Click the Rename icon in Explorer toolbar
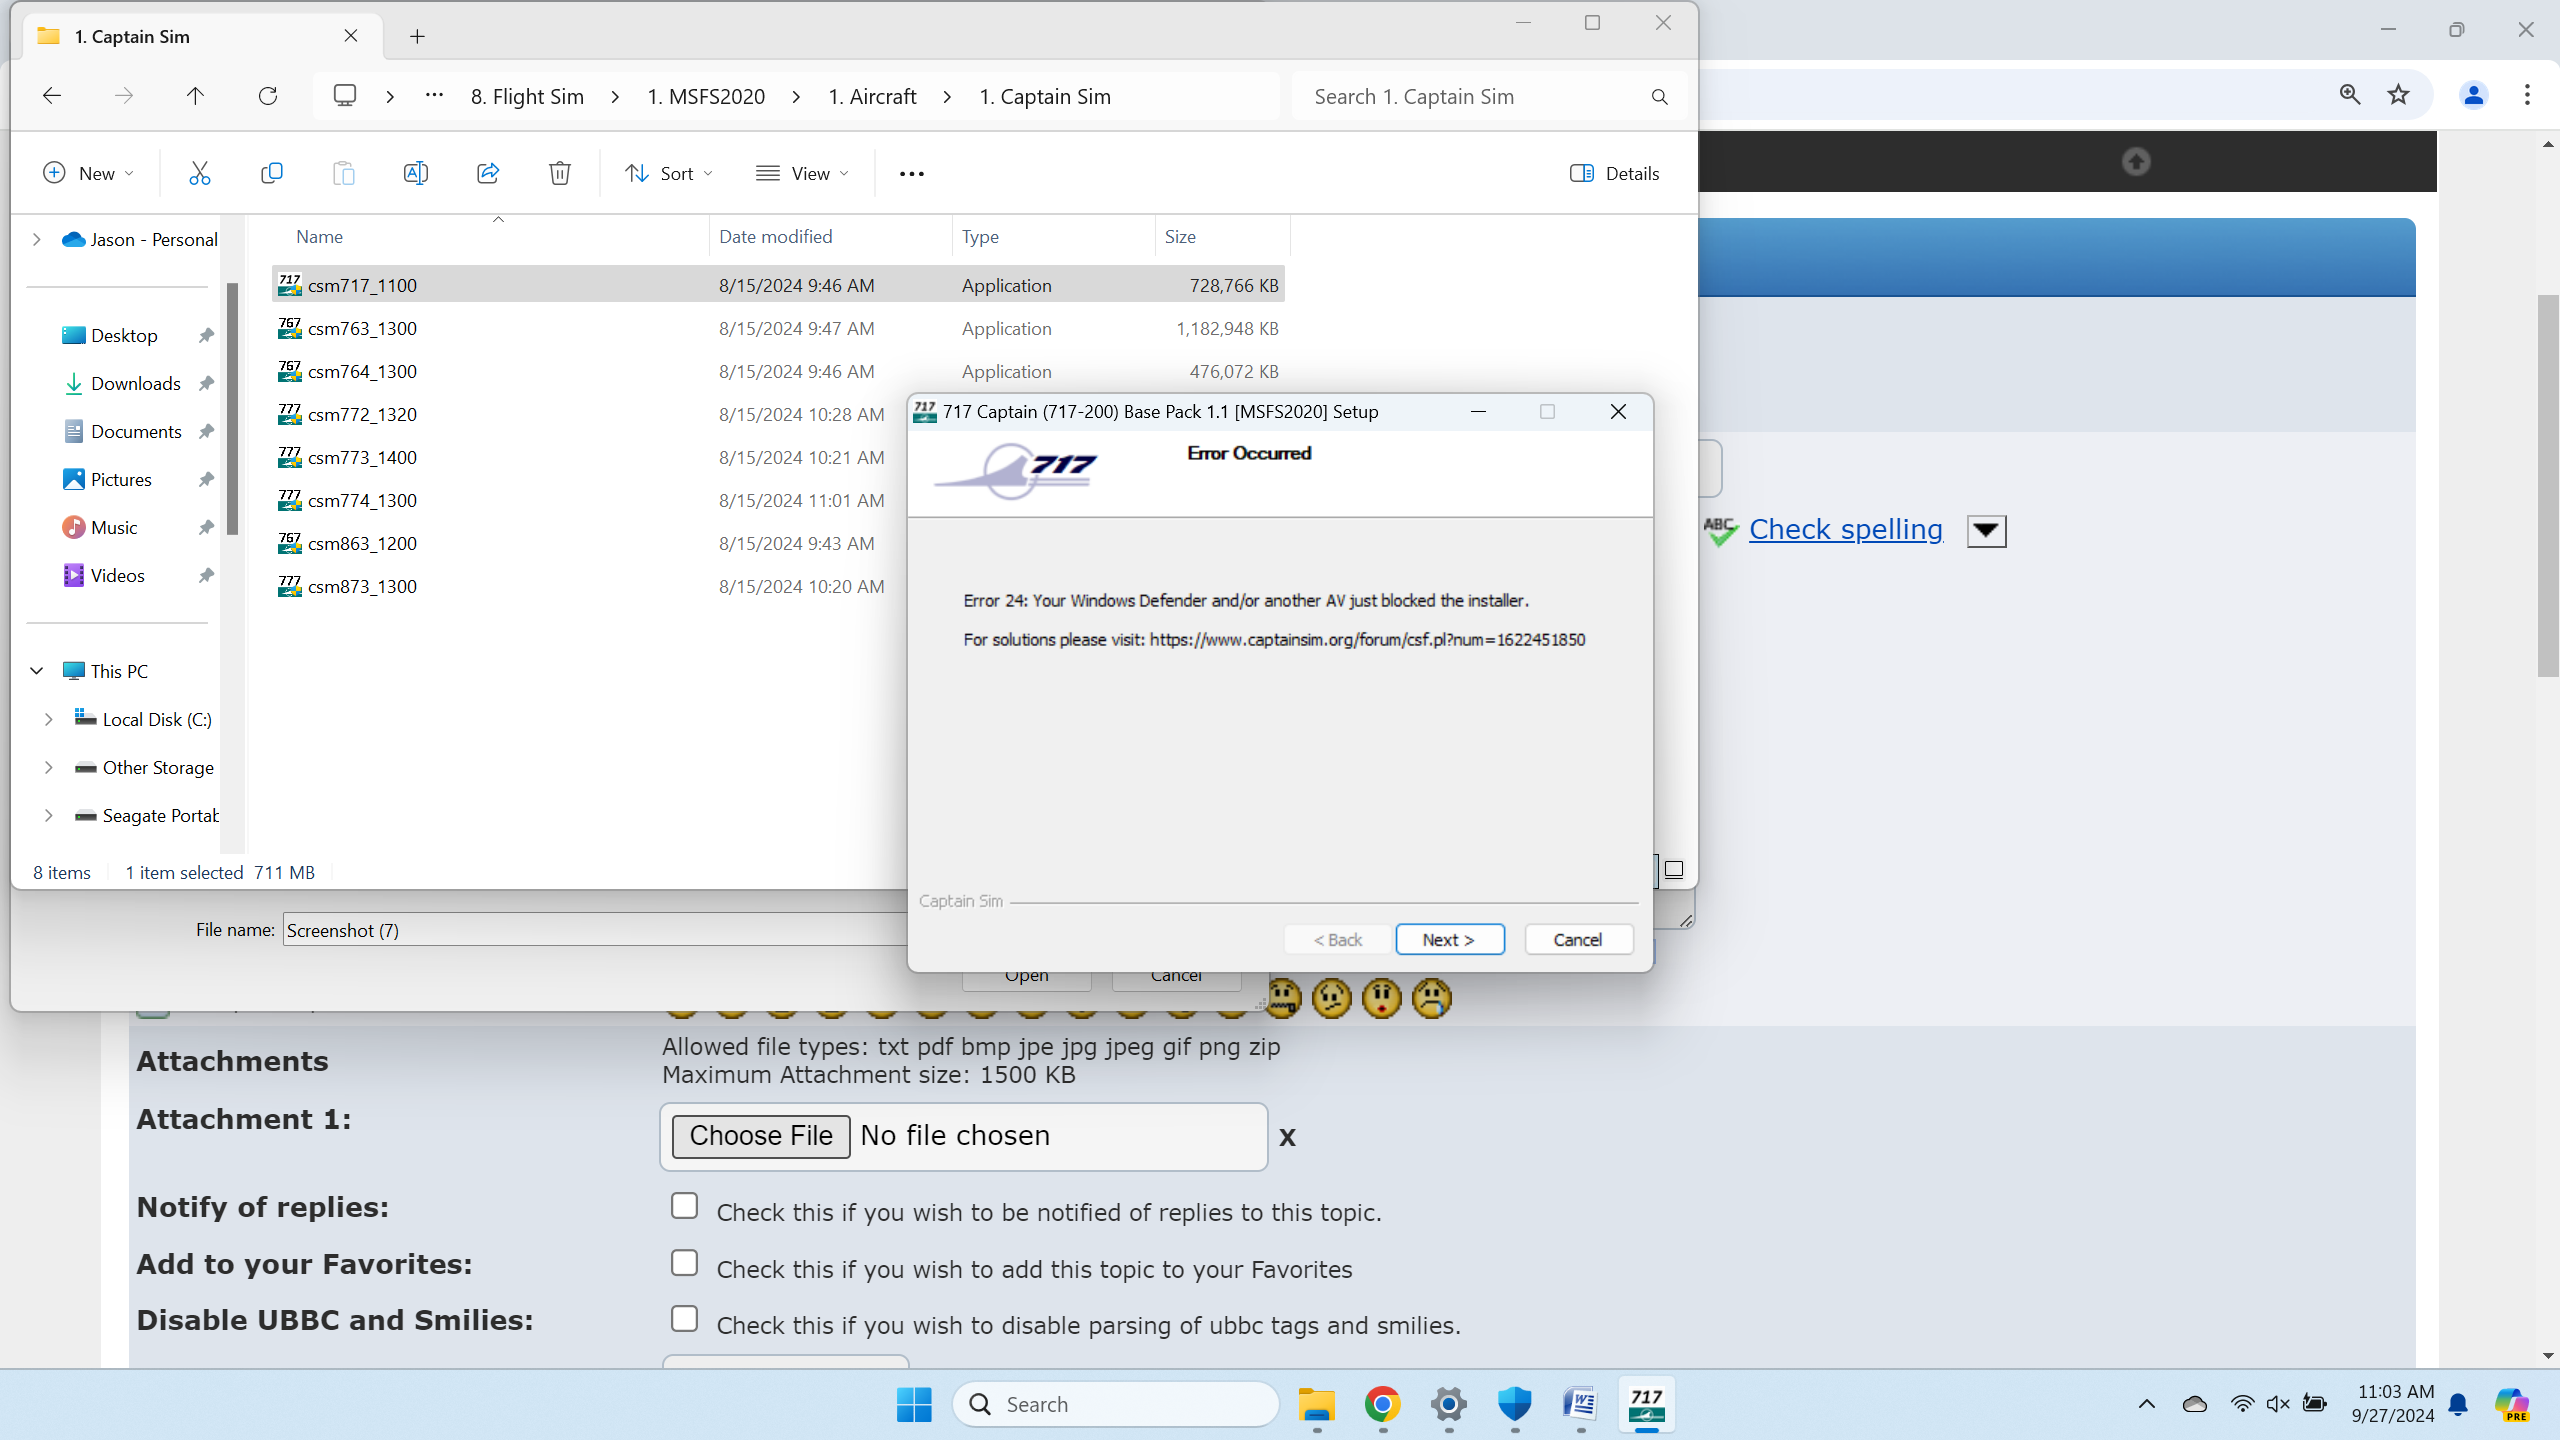2560x1440 pixels. [x=415, y=173]
